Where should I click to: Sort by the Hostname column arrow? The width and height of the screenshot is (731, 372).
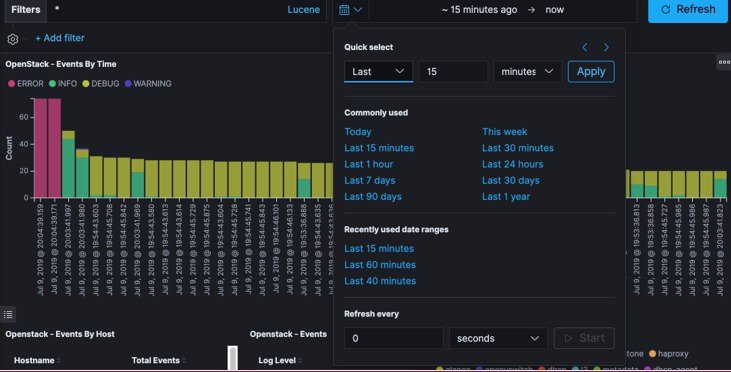pos(59,360)
